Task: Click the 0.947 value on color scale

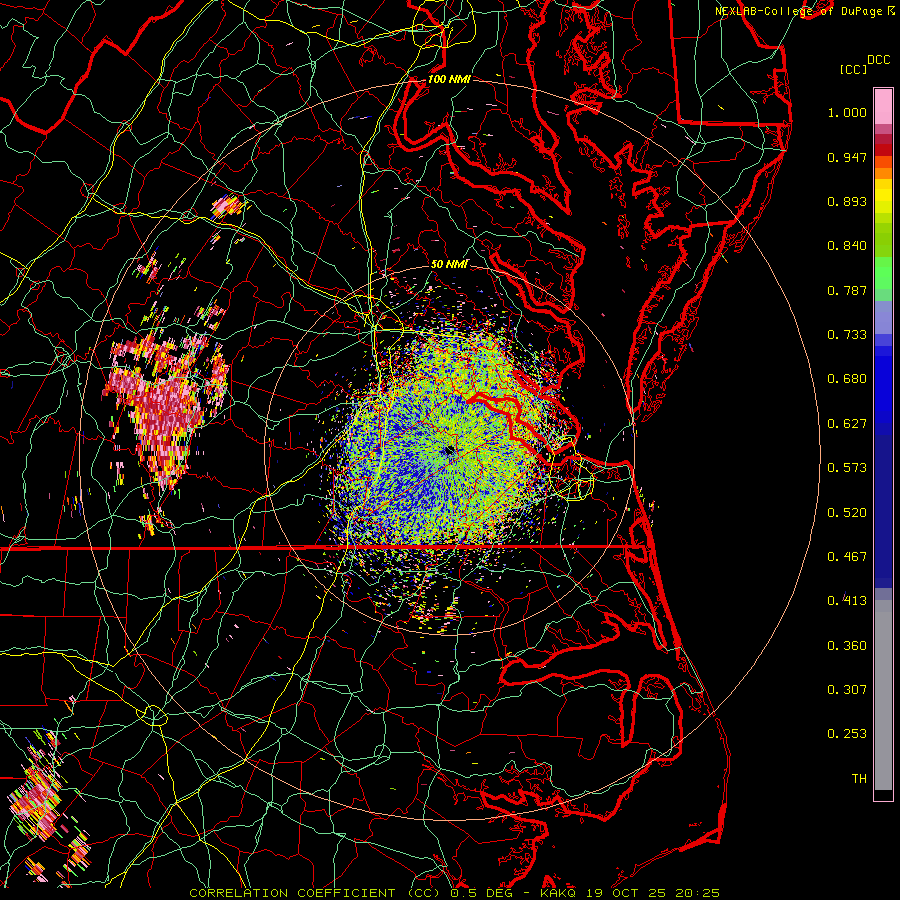Action: [847, 157]
